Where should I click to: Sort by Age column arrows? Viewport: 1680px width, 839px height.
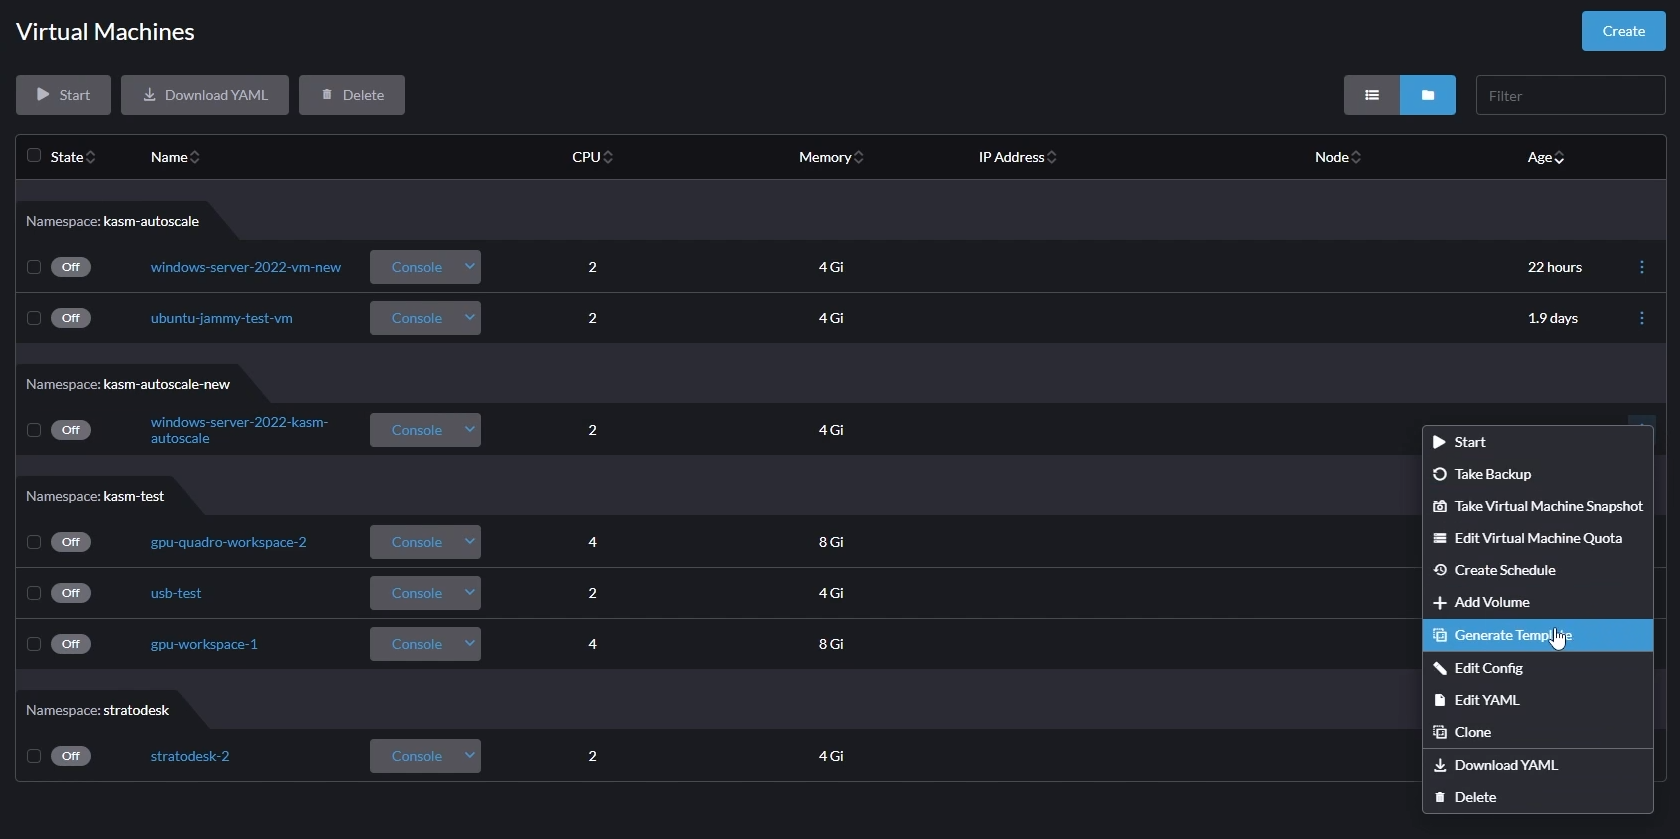1559,158
